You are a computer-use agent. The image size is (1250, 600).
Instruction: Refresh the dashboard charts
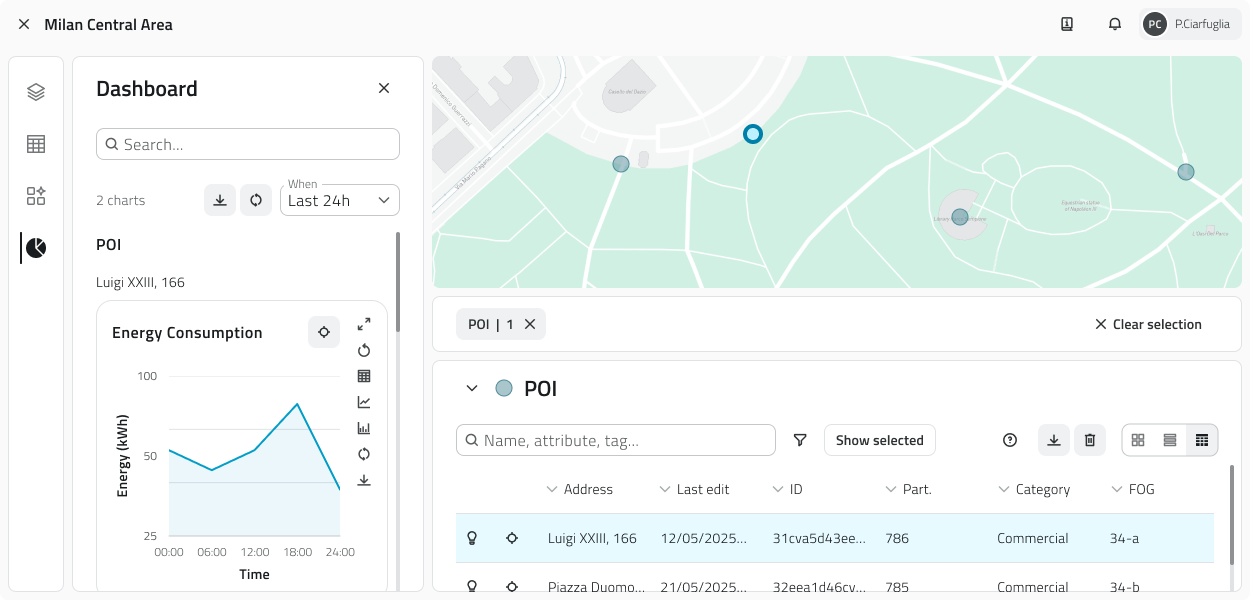(x=256, y=199)
